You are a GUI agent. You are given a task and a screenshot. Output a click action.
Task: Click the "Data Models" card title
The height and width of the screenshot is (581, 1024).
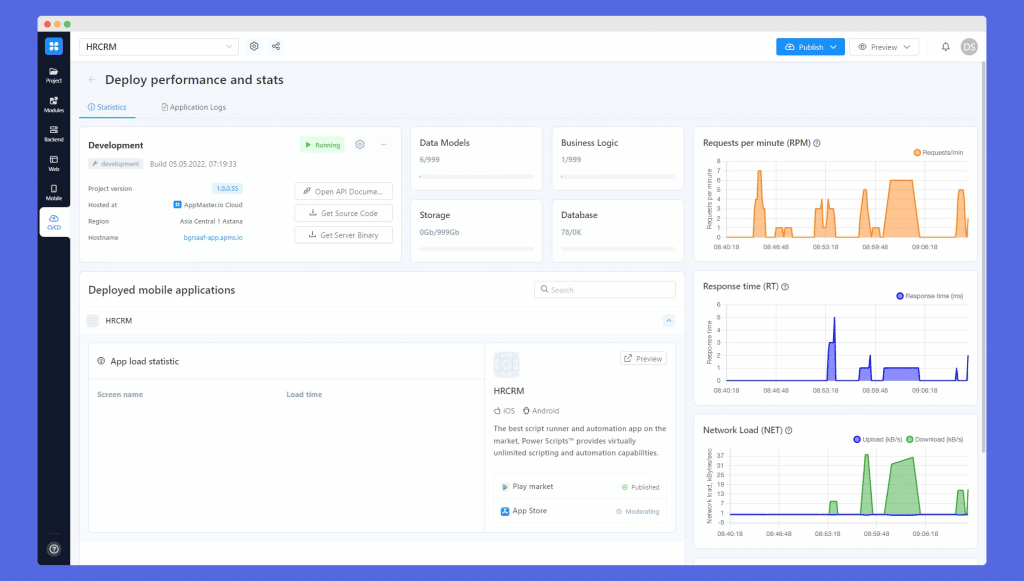coord(445,143)
